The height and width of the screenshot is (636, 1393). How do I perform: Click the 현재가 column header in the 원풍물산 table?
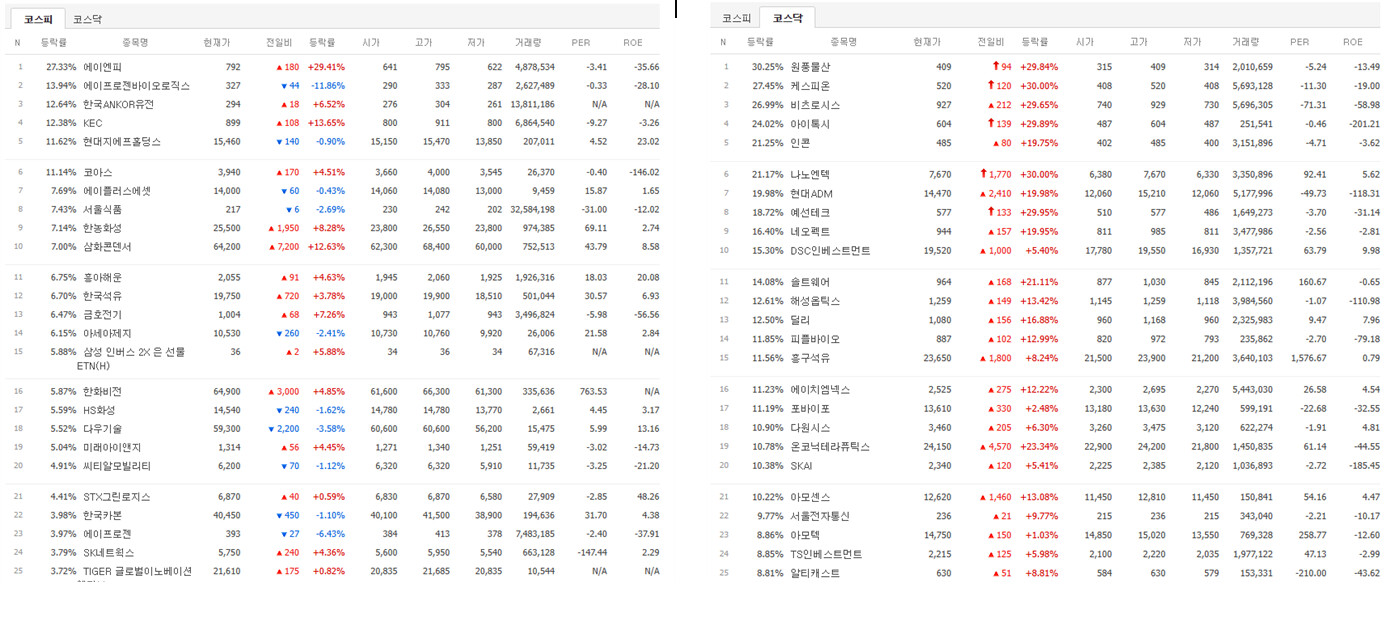(x=927, y=42)
